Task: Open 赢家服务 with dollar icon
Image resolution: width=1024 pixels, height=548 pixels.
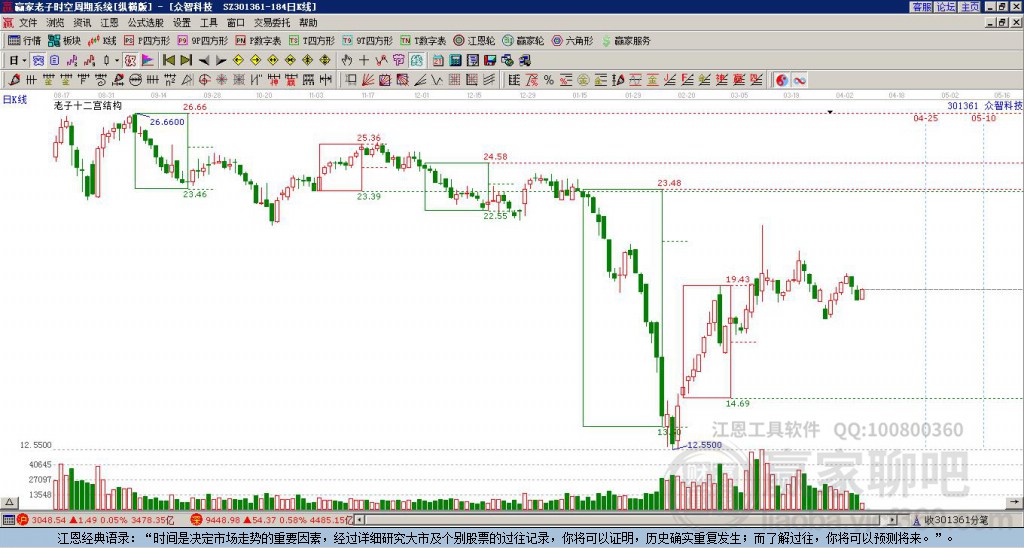Action: click(626, 40)
